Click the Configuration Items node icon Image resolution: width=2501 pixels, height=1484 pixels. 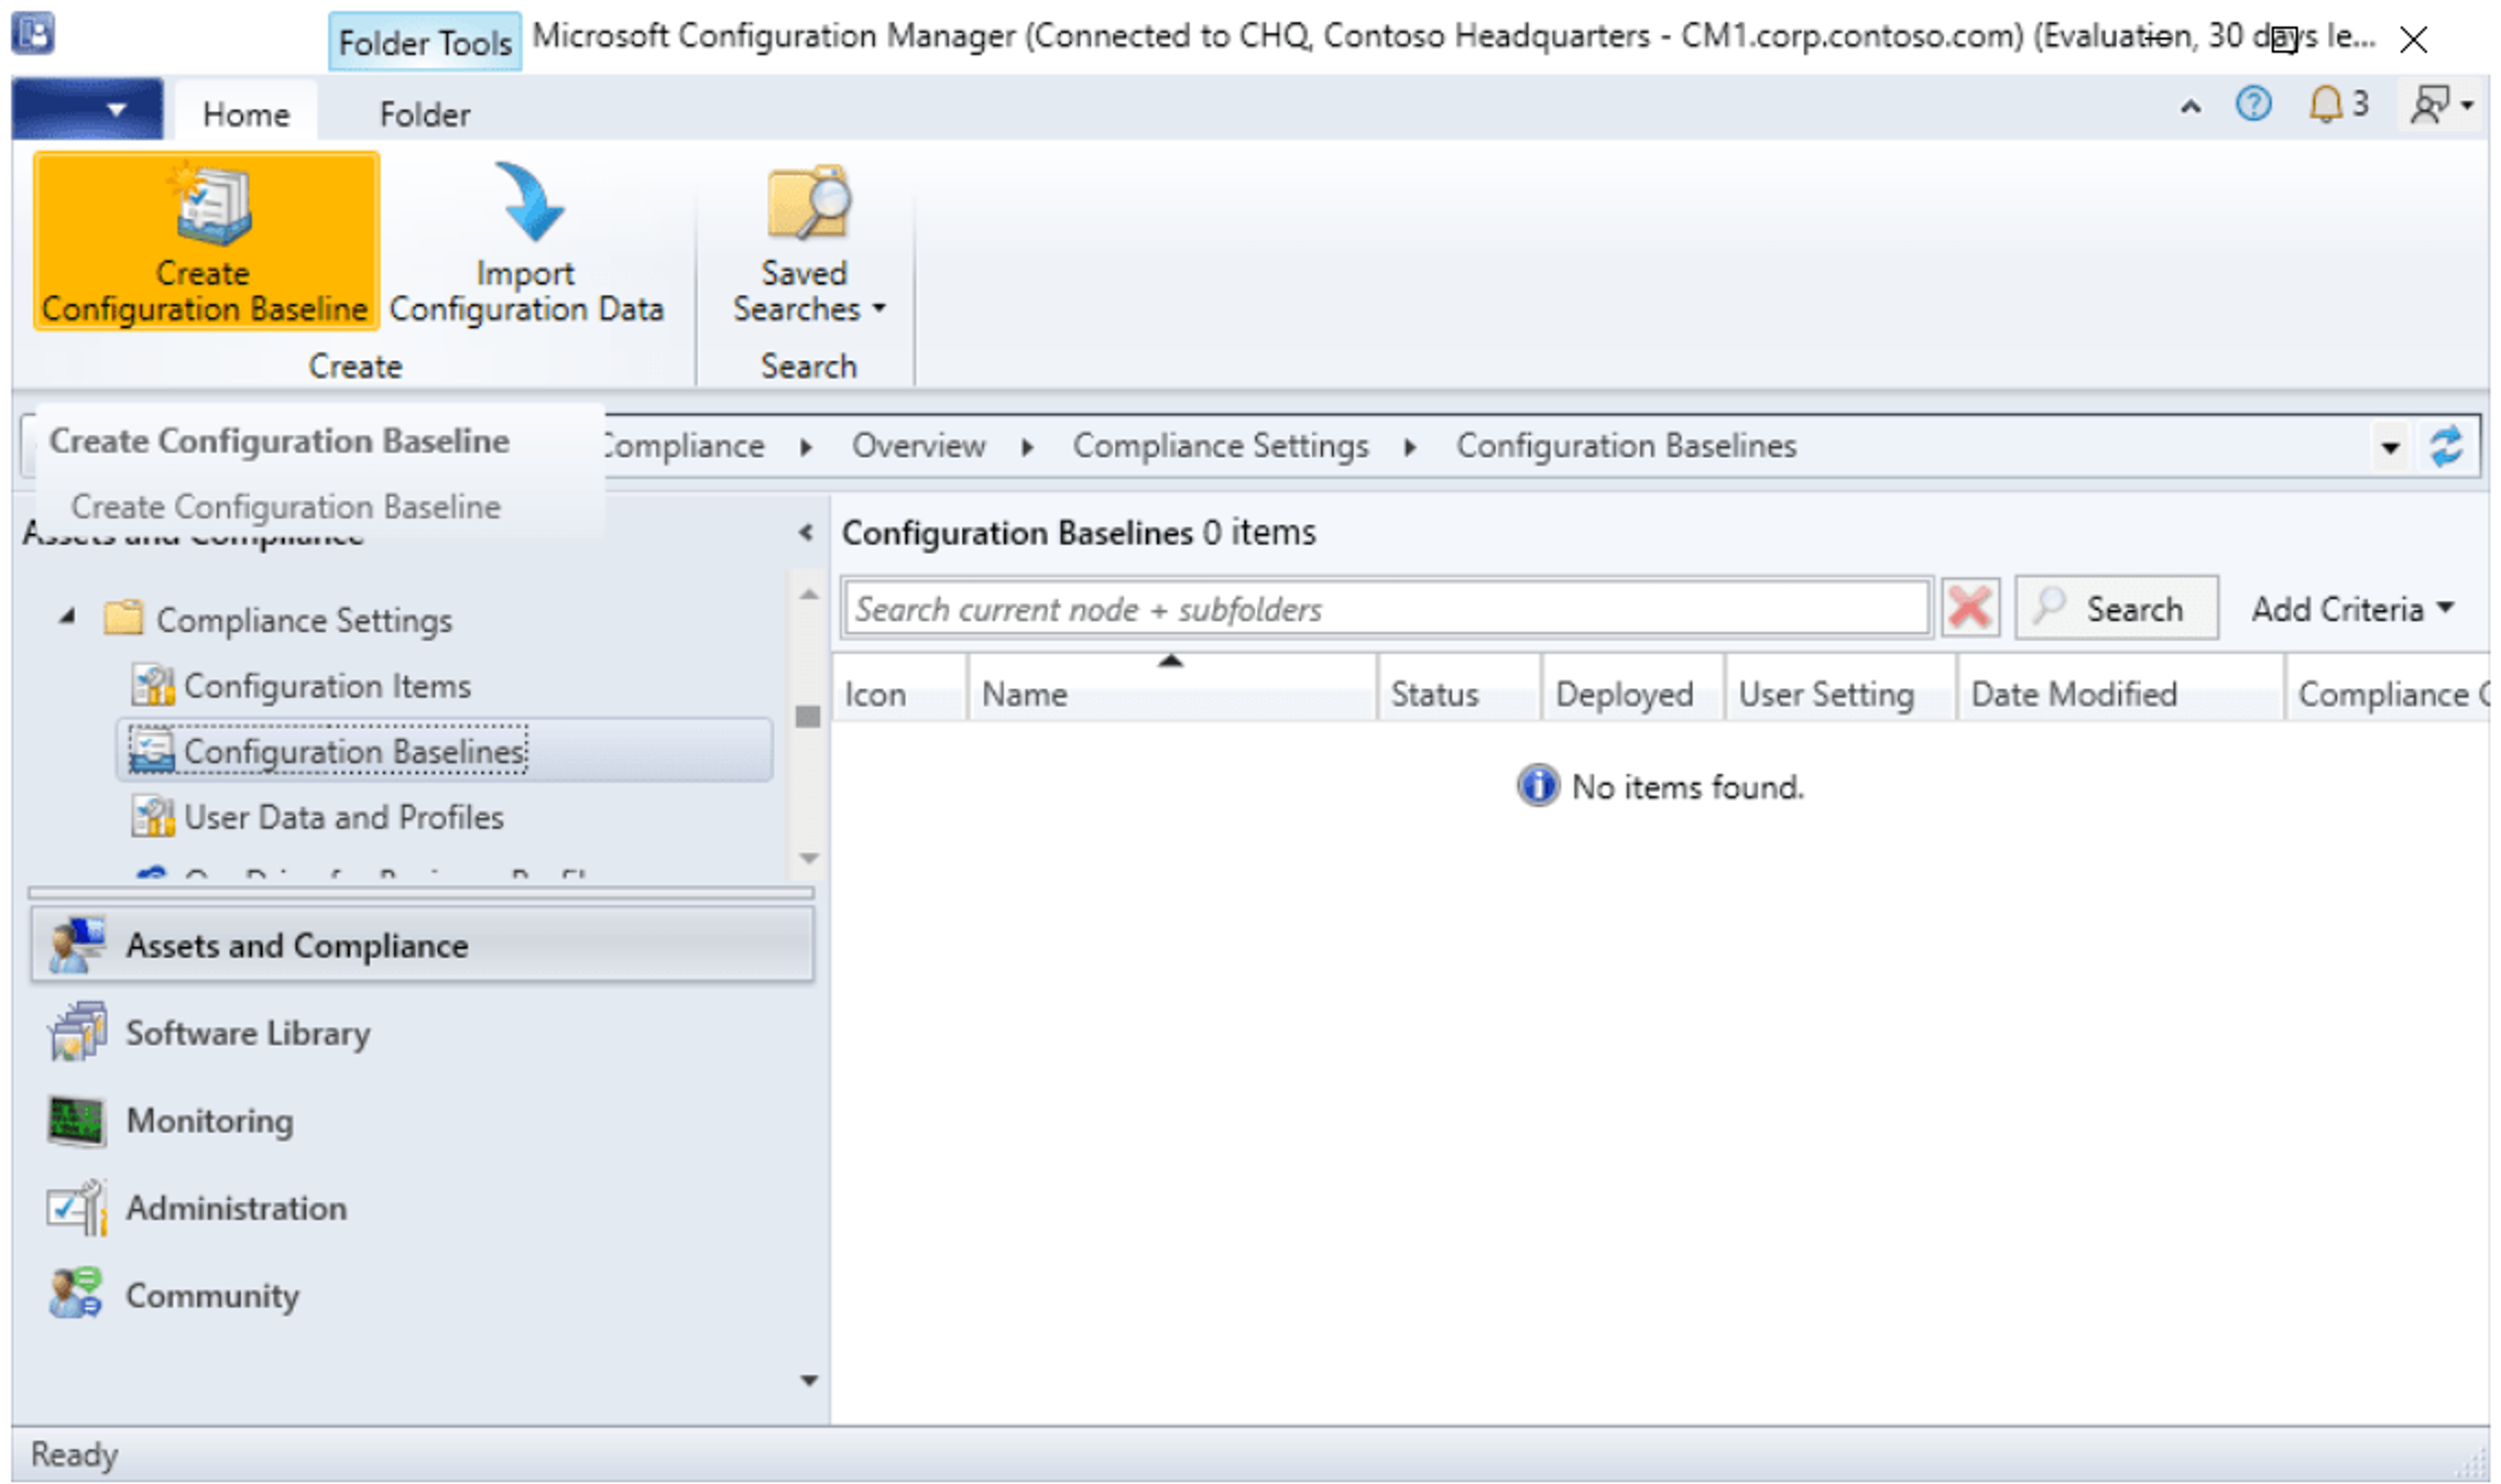pyautogui.click(x=152, y=686)
